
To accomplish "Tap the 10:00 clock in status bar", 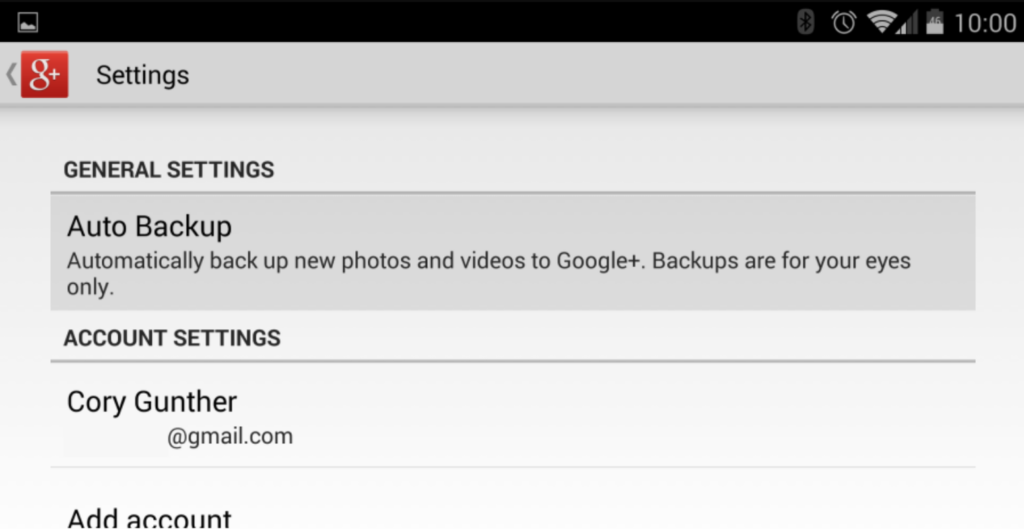I will (x=985, y=23).
